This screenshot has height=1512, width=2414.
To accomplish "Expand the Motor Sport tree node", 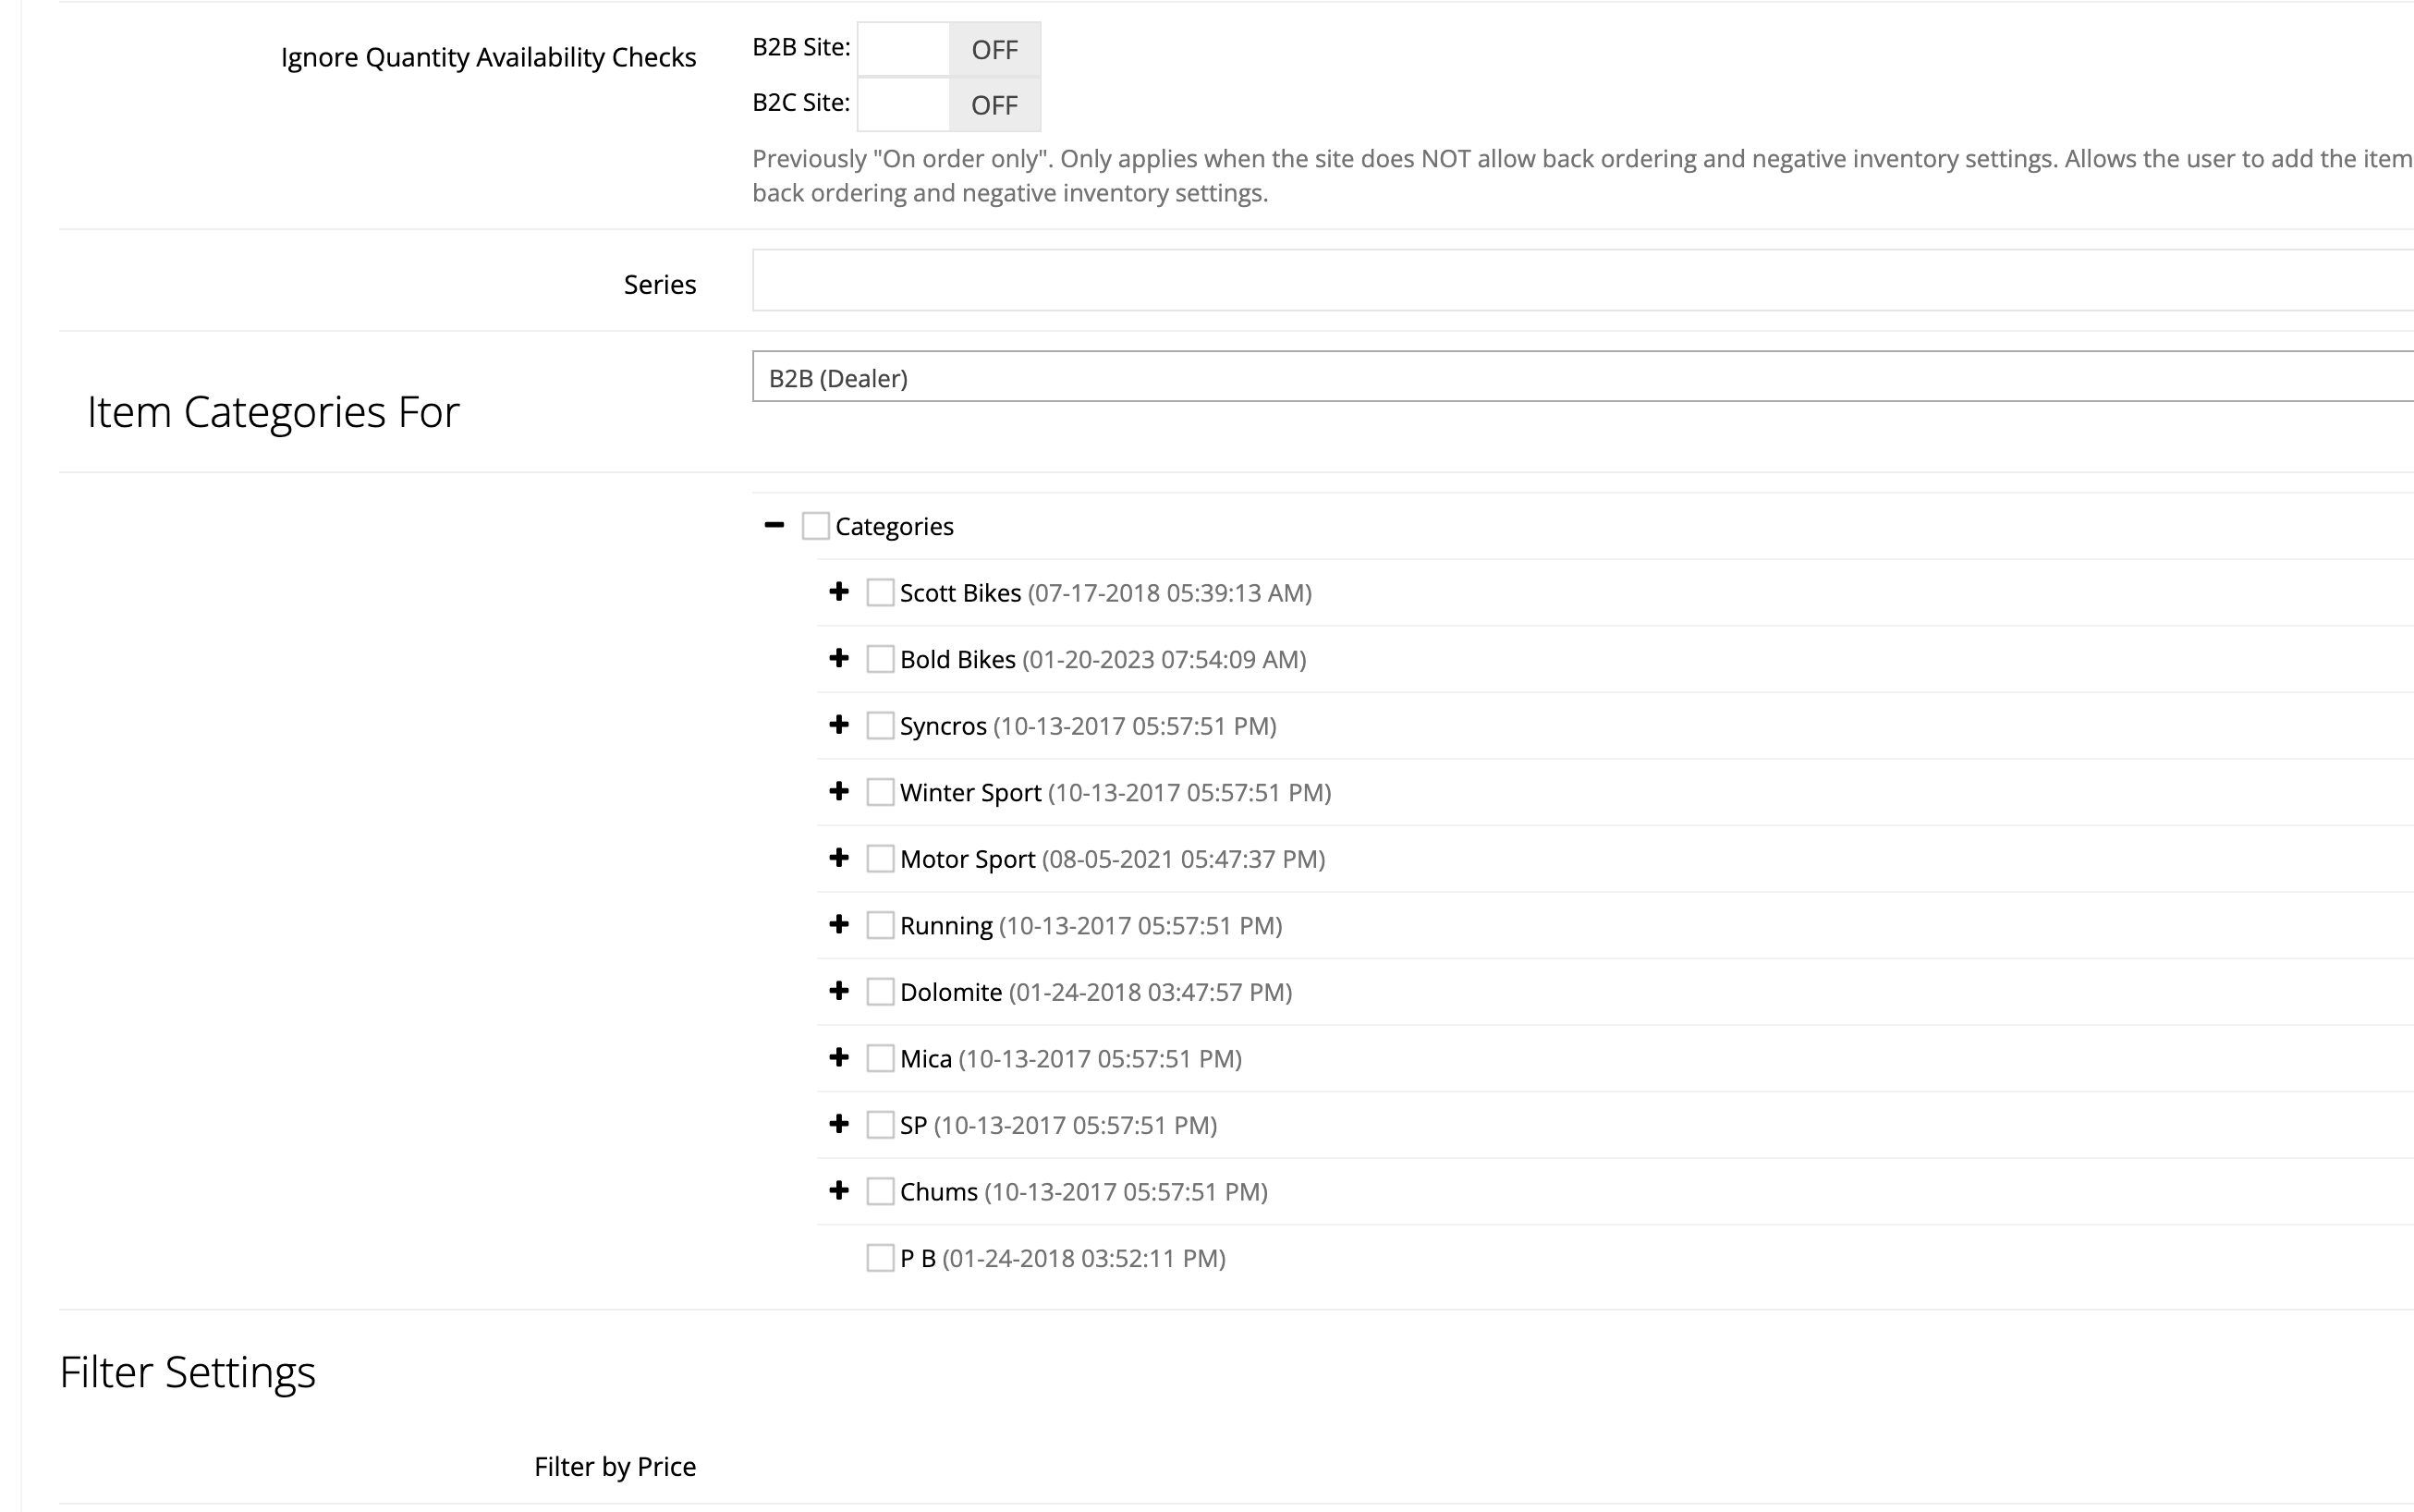I will [x=839, y=858].
